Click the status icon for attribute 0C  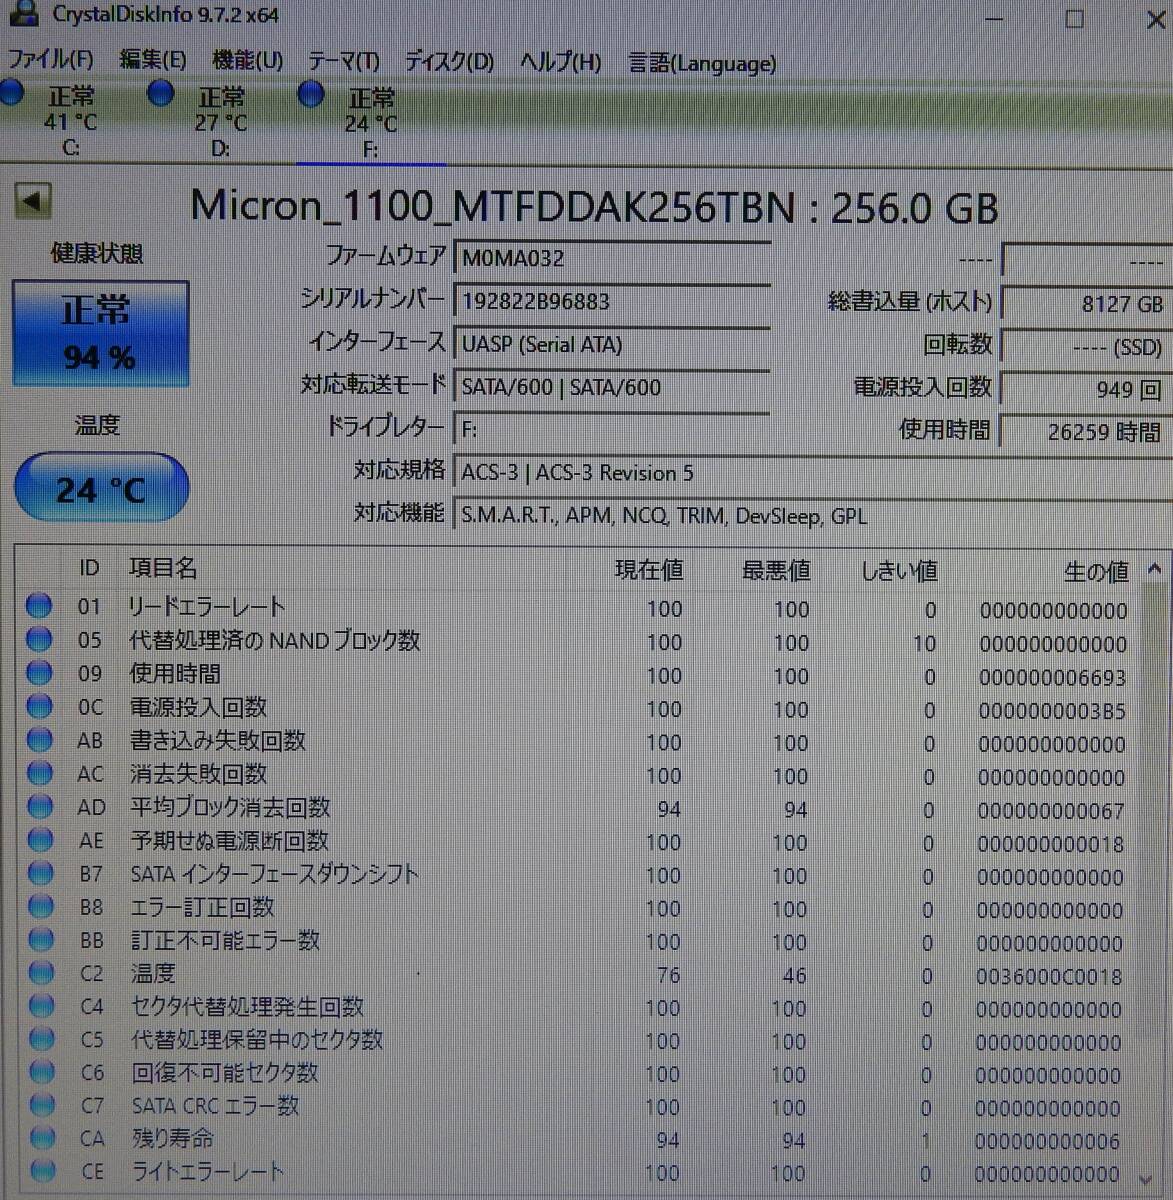[39, 705]
